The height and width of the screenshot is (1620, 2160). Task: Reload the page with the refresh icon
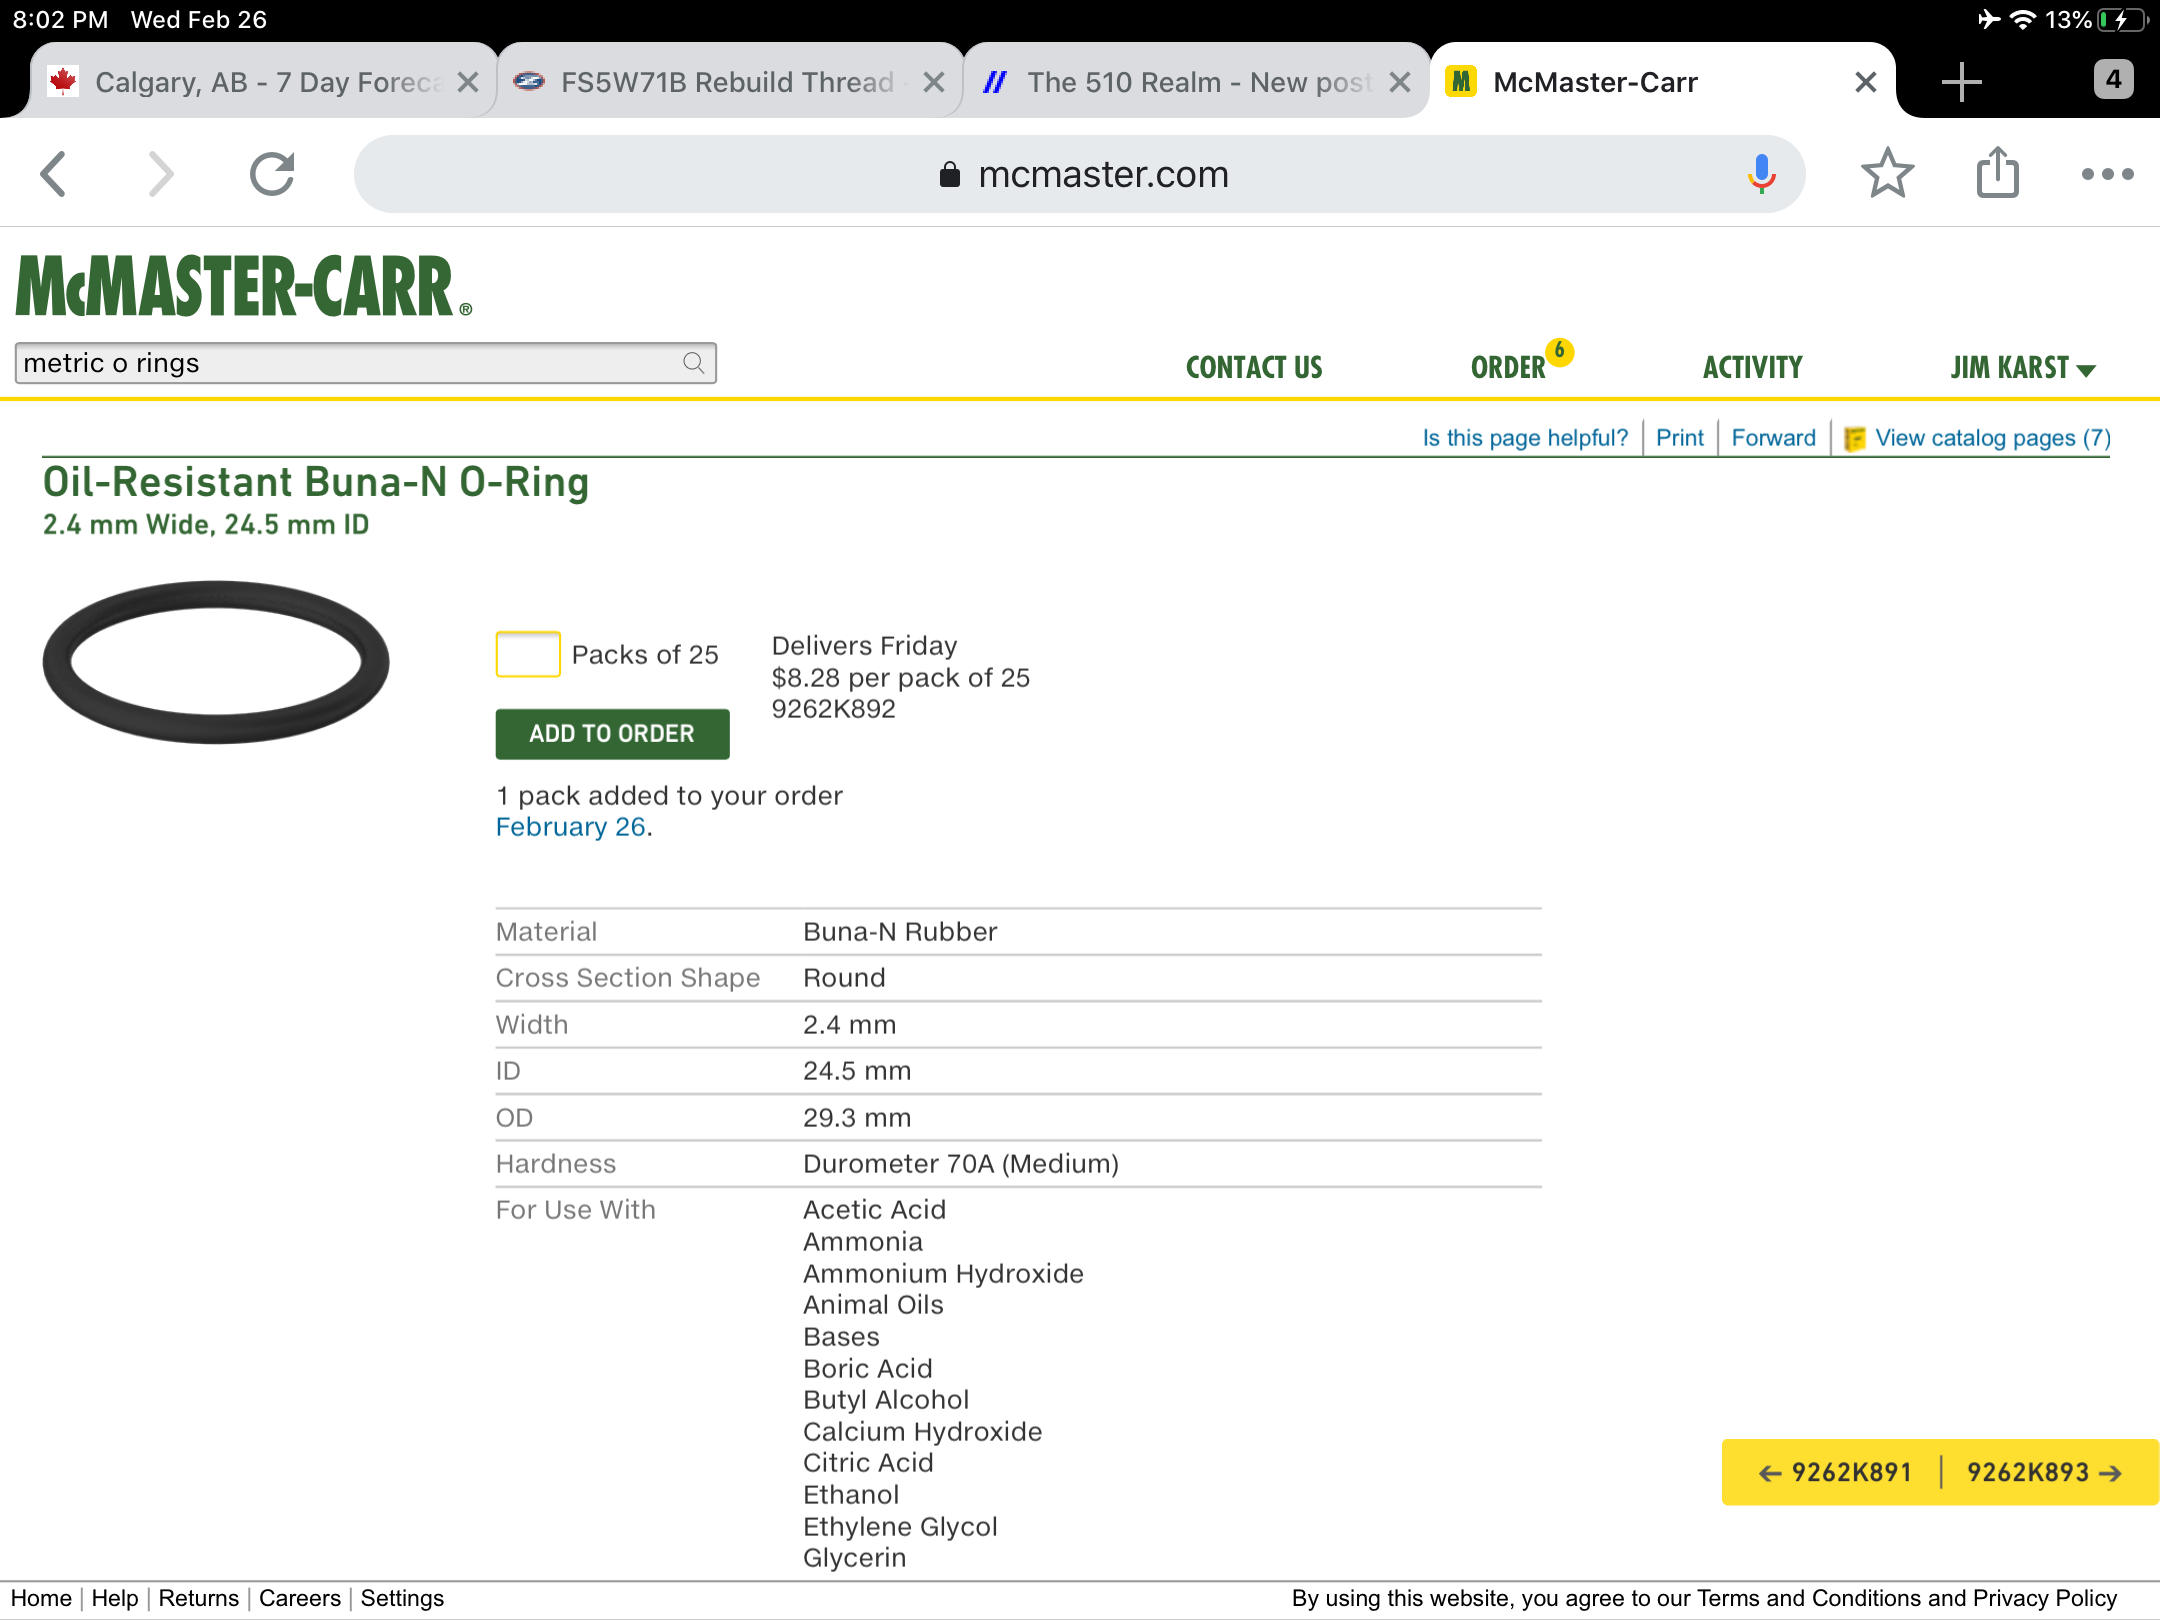click(x=272, y=174)
